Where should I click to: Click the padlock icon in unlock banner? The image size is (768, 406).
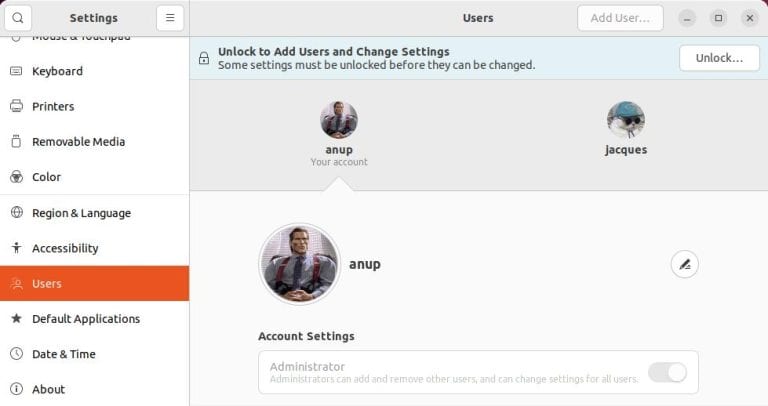[204, 58]
